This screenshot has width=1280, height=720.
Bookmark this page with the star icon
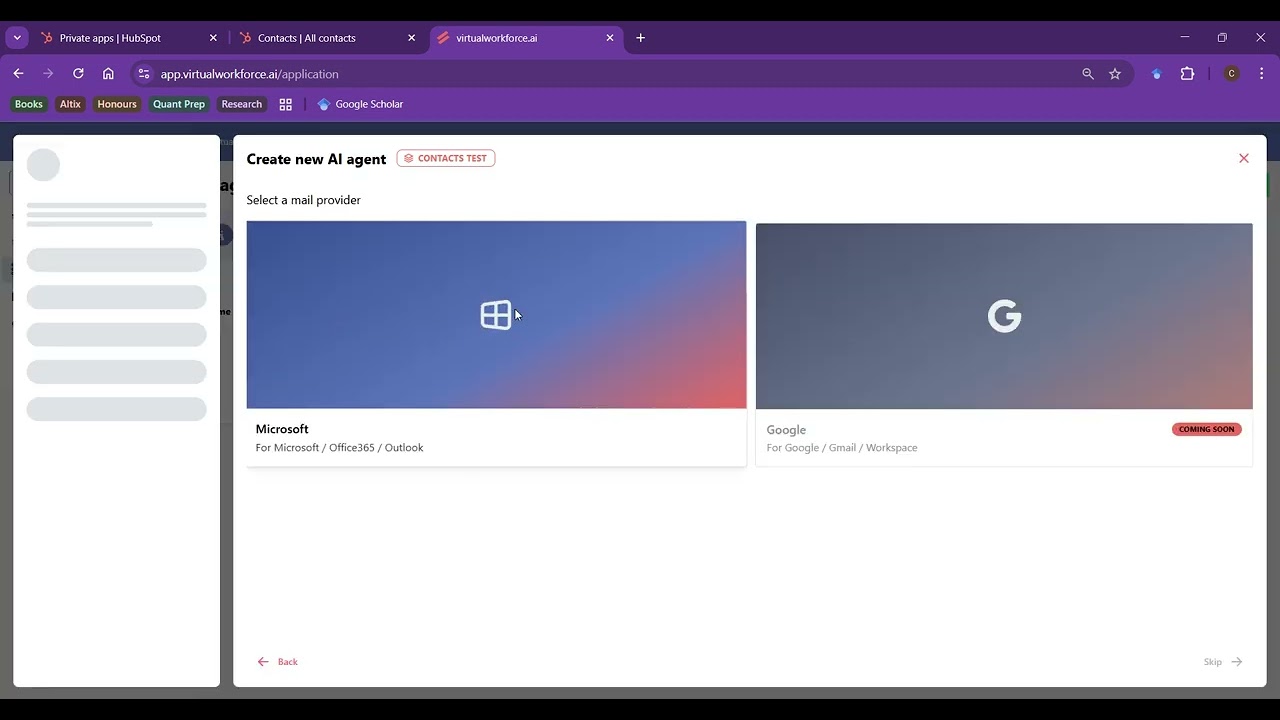(x=1115, y=74)
